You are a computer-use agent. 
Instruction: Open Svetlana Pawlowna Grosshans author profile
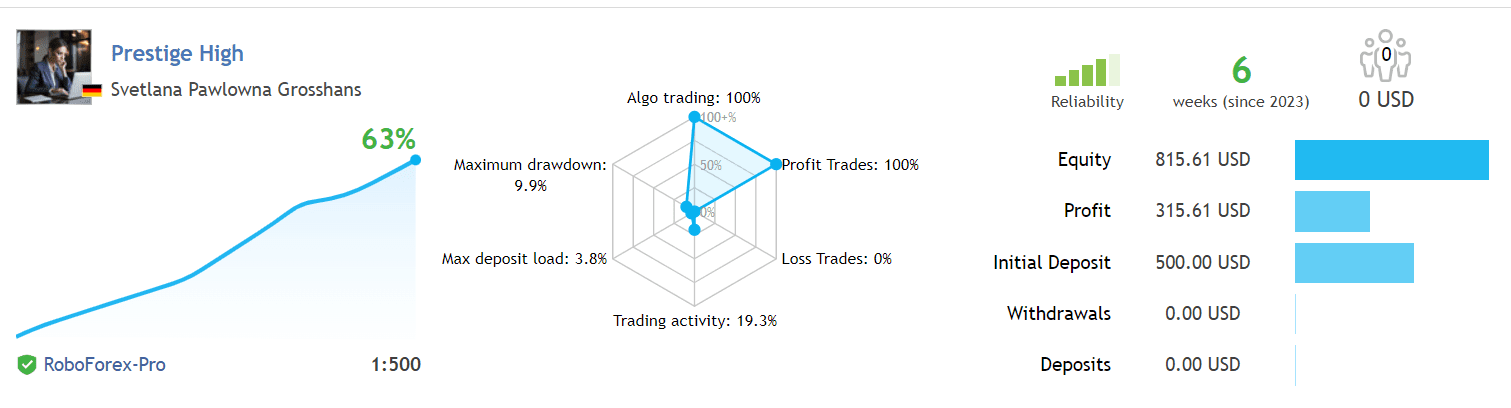[236, 89]
